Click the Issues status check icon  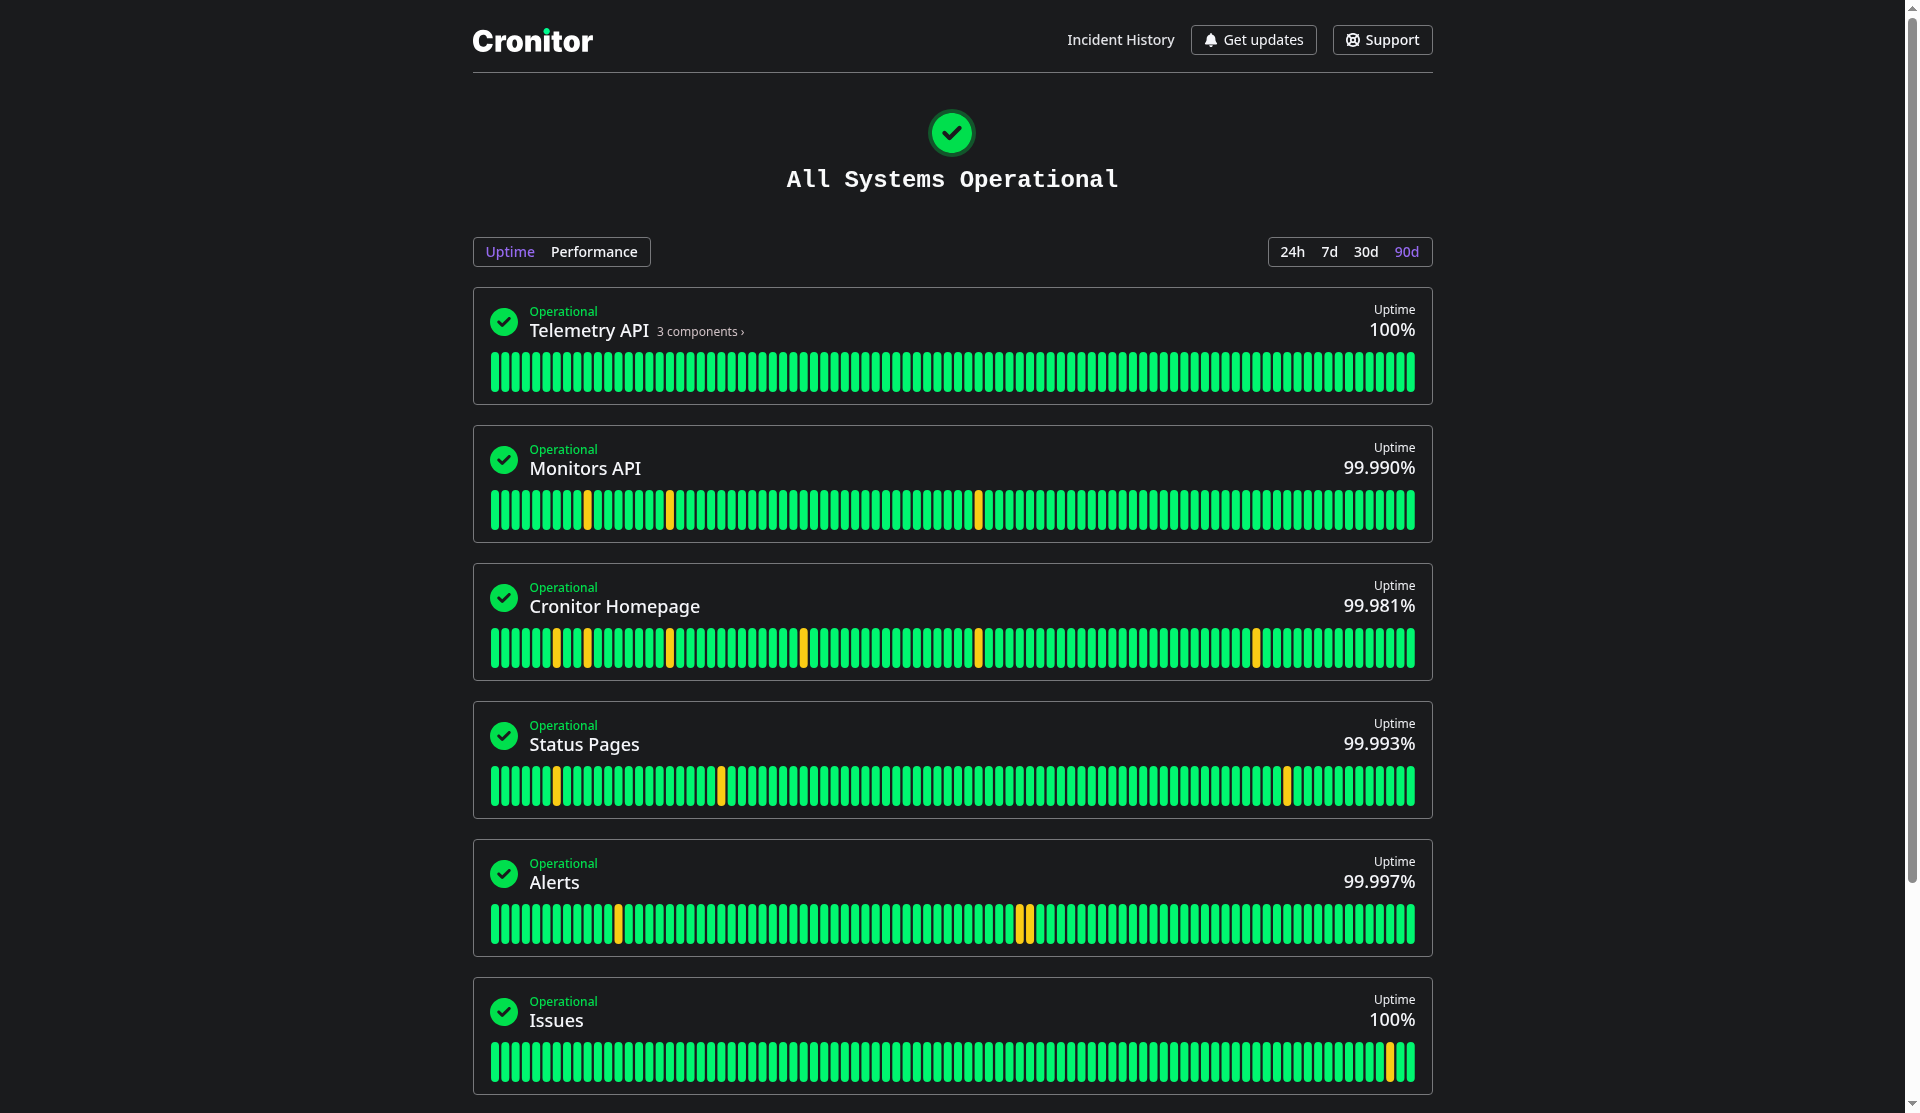(503, 1012)
